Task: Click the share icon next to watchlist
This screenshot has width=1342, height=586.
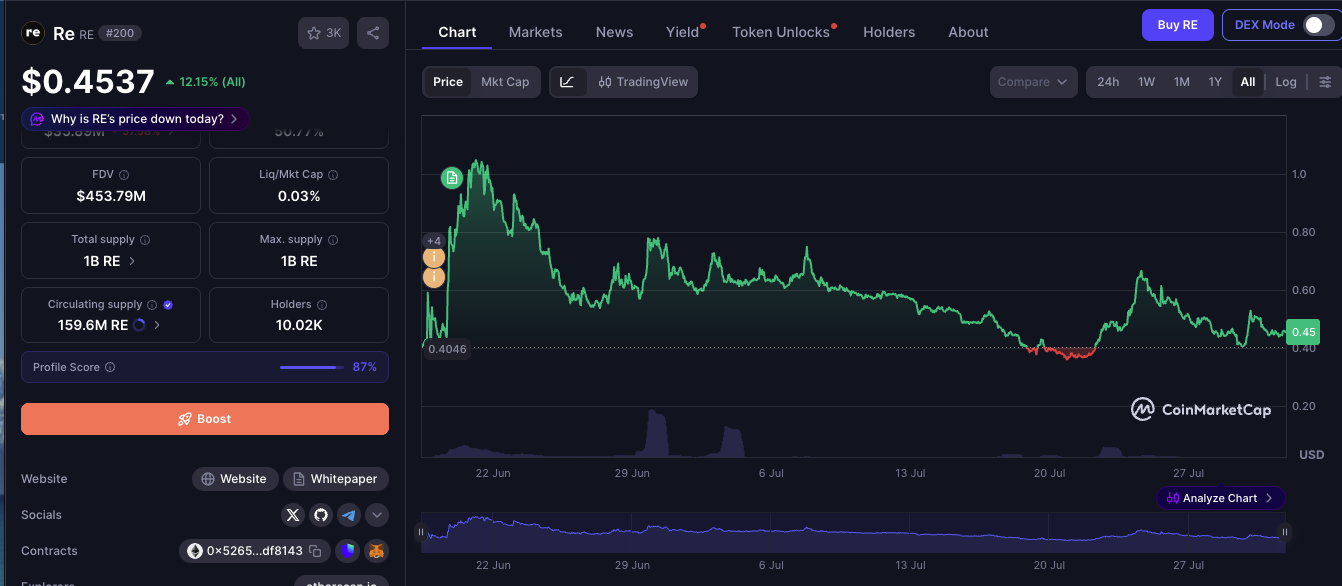Action: point(373,33)
